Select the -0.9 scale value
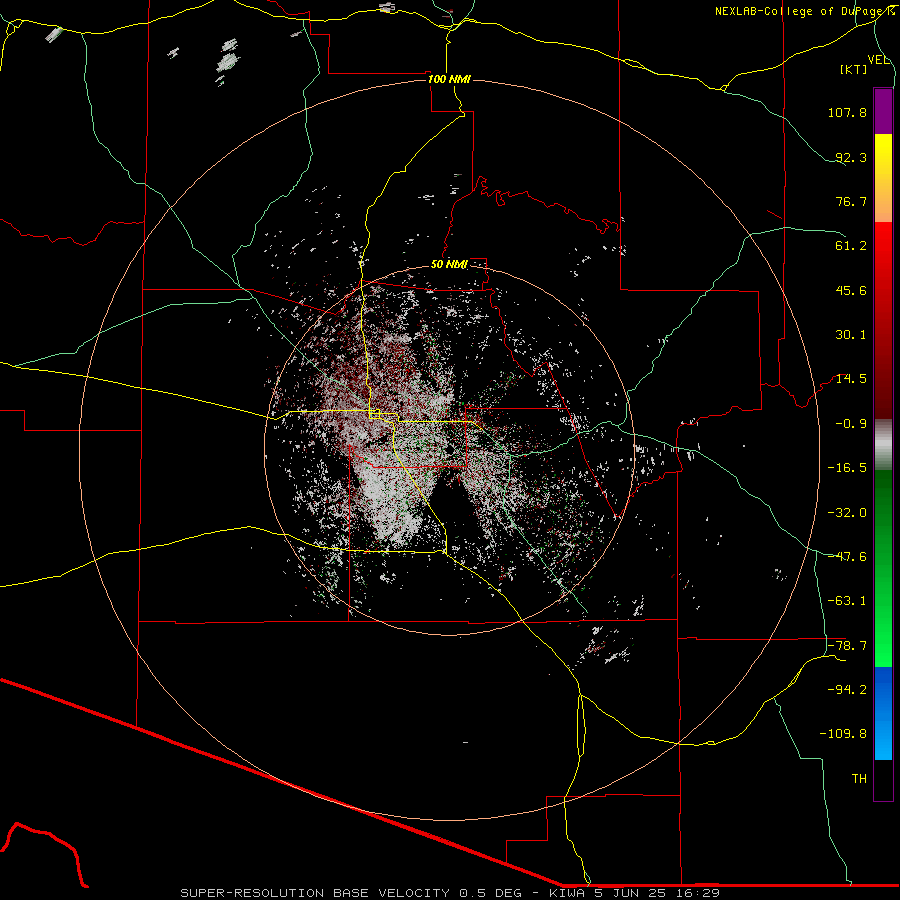This screenshot has width=900, height=900. click(x=851, y=424)
